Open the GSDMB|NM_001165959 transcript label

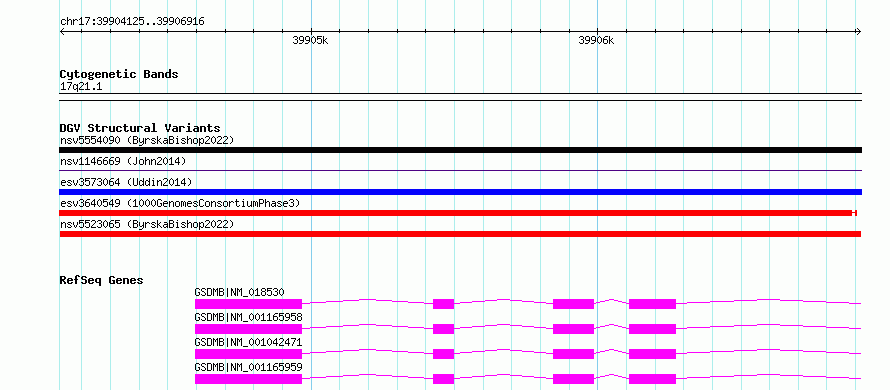[x=248, y=367]
